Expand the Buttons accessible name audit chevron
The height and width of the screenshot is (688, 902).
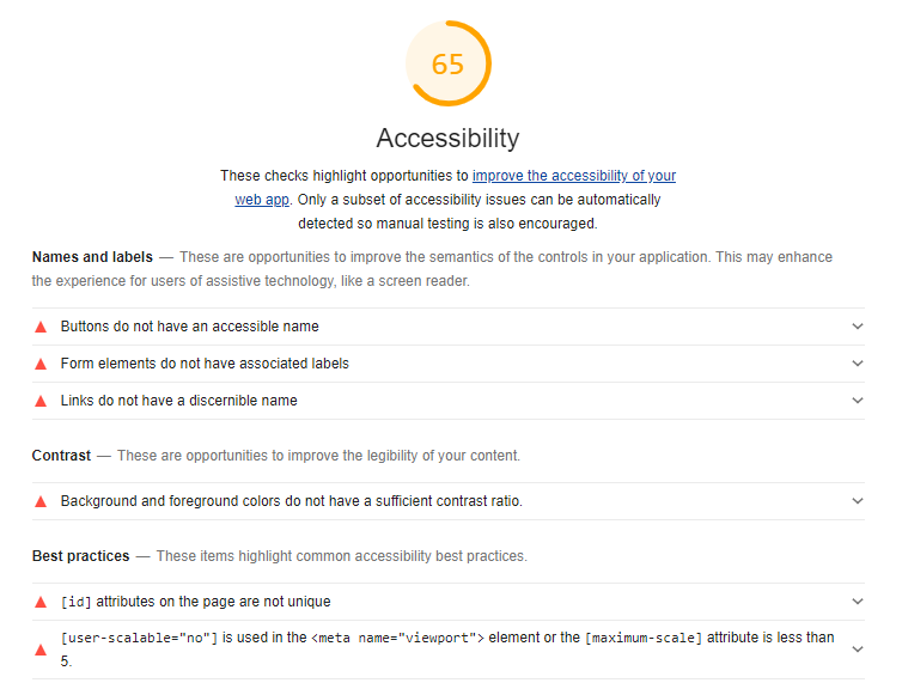(857, 326)
